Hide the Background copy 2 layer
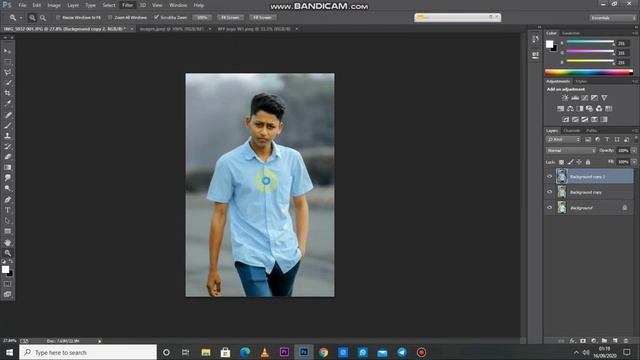 549,177
